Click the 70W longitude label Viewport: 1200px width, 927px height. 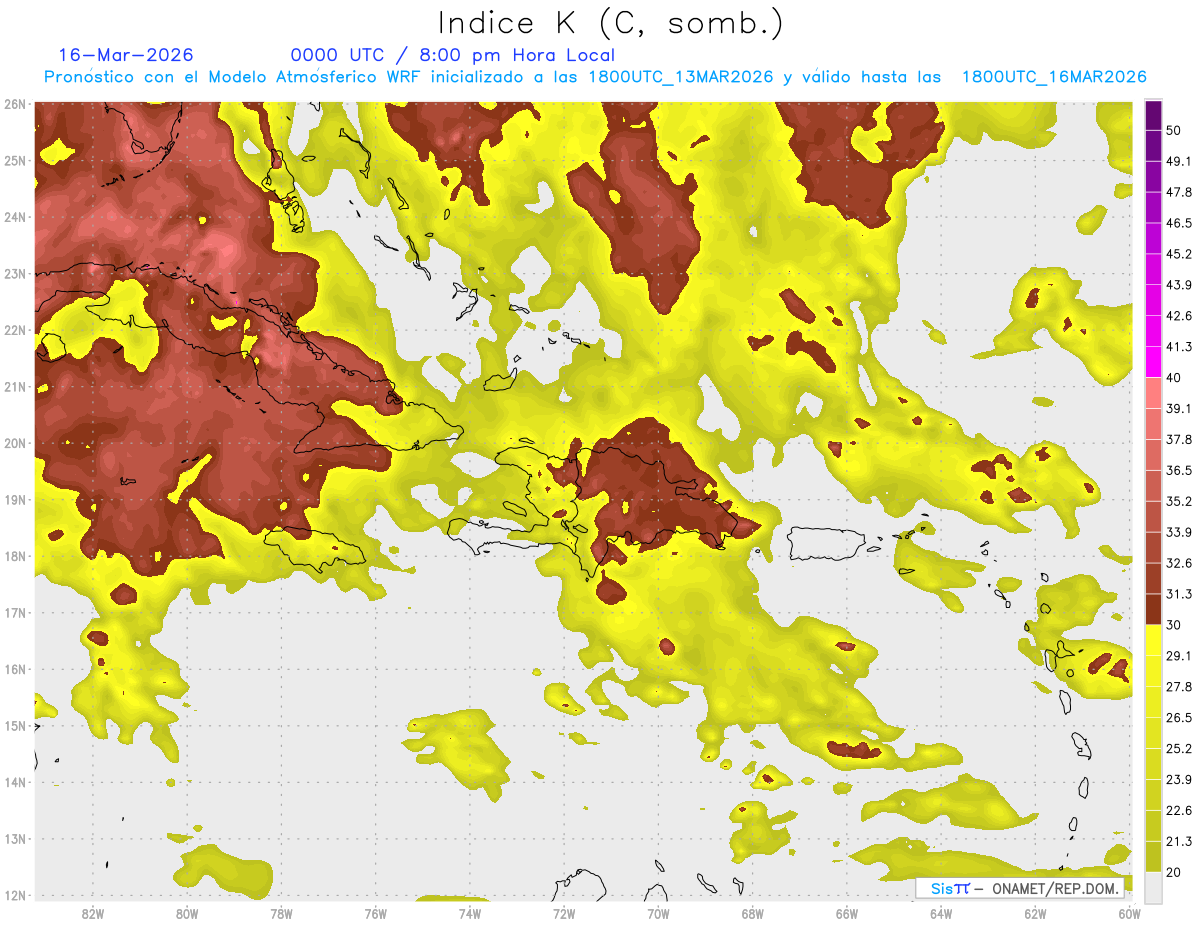click(x=658, y=913)
